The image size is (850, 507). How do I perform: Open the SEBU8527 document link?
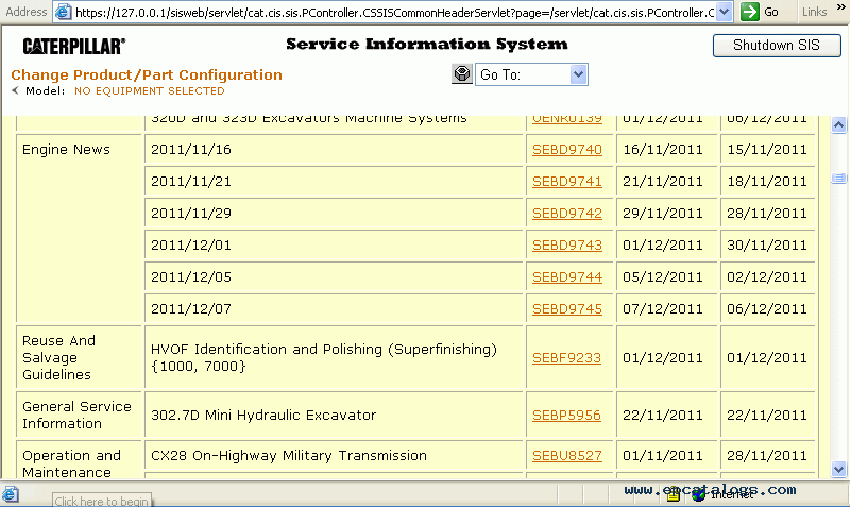(x=566, y=456)
